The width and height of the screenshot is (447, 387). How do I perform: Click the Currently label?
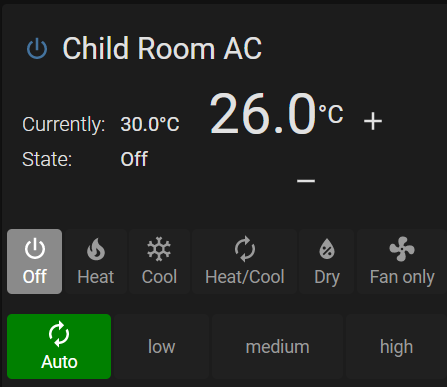coord(64,125)
